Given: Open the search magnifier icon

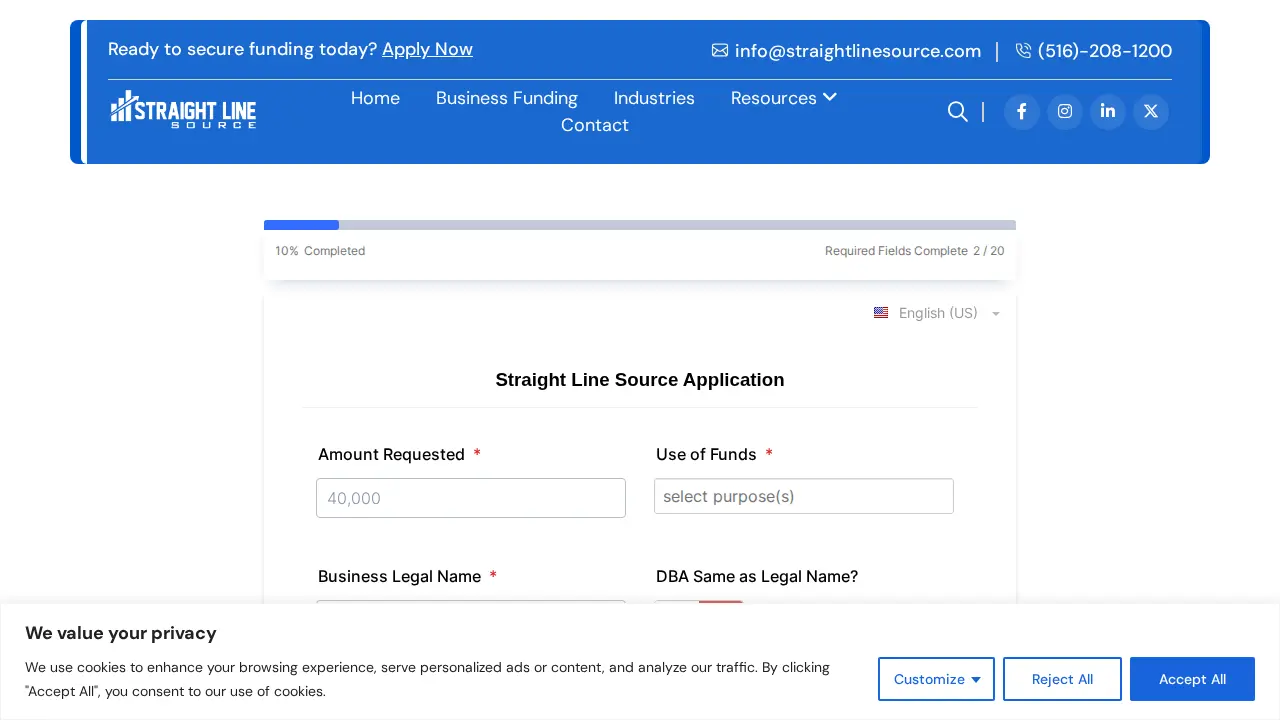Looking at the screenshot, I should point(957,112).
